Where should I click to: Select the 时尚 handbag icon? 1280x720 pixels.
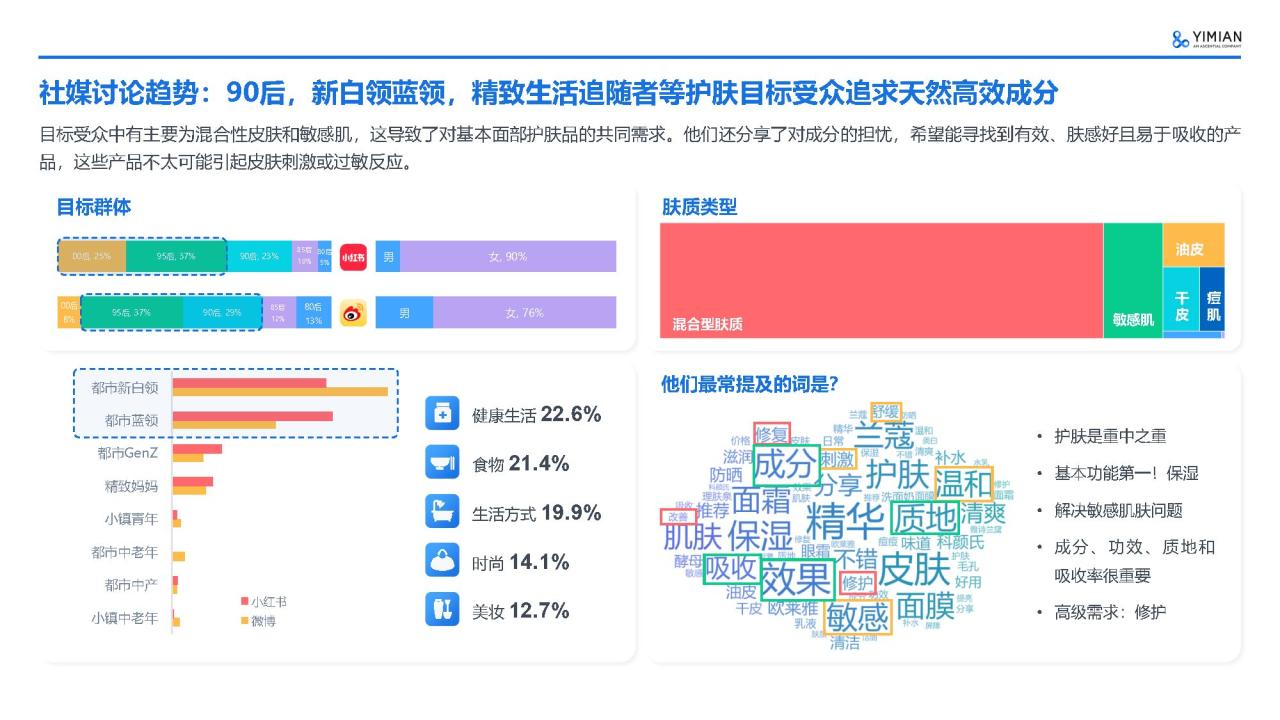click(x=442, y=561)
